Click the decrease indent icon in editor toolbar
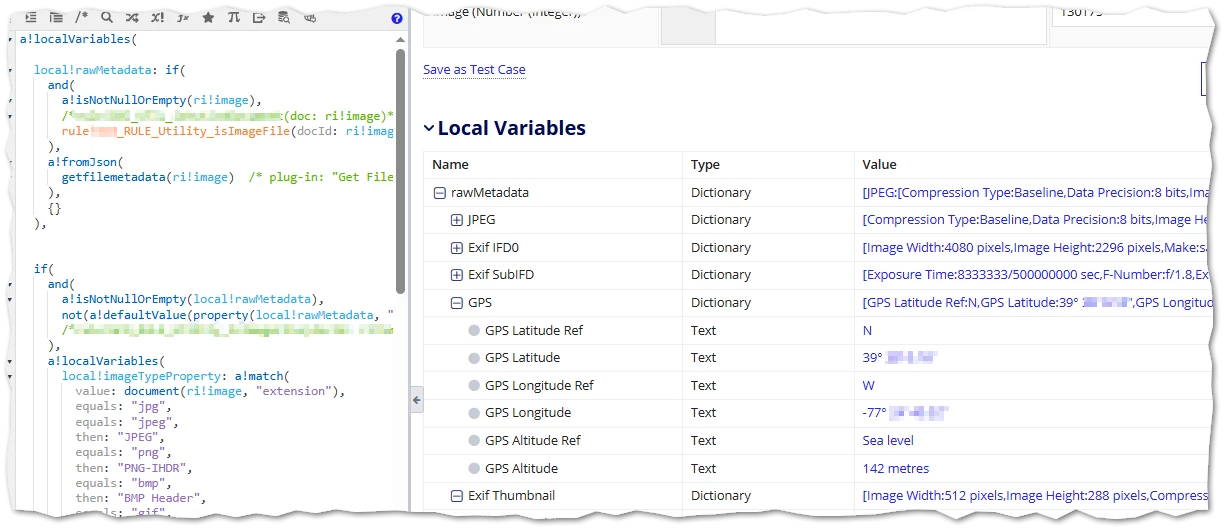The height and width of the screenshot is (529, 1225). [56, 18]
